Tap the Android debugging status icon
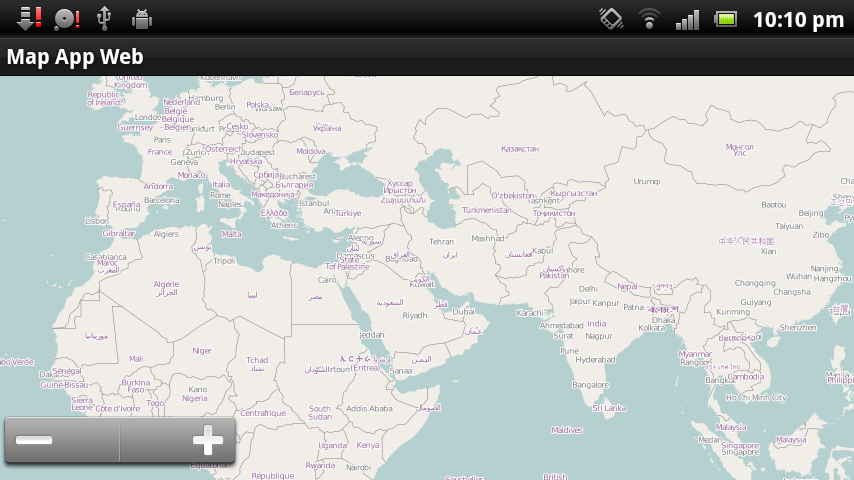The image size is (854, 480). pyautogui.click(x=141, y=19)
